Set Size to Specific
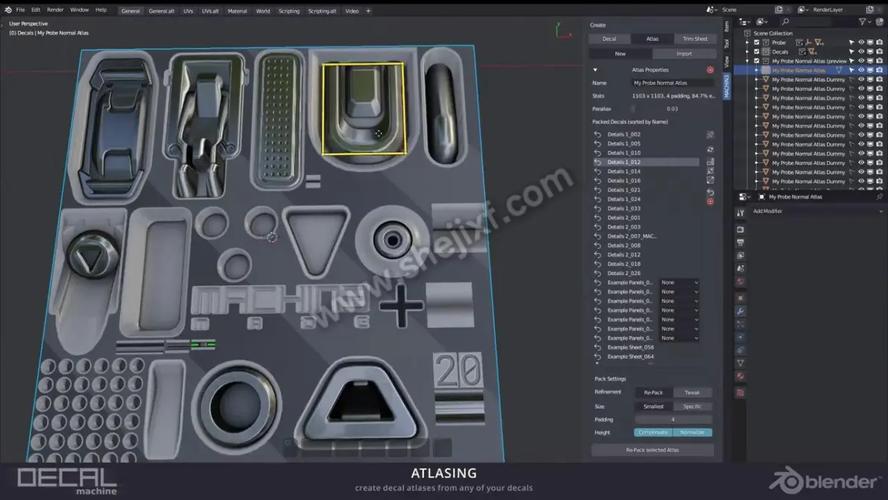 pyautogui.click(x=692, y=406)
